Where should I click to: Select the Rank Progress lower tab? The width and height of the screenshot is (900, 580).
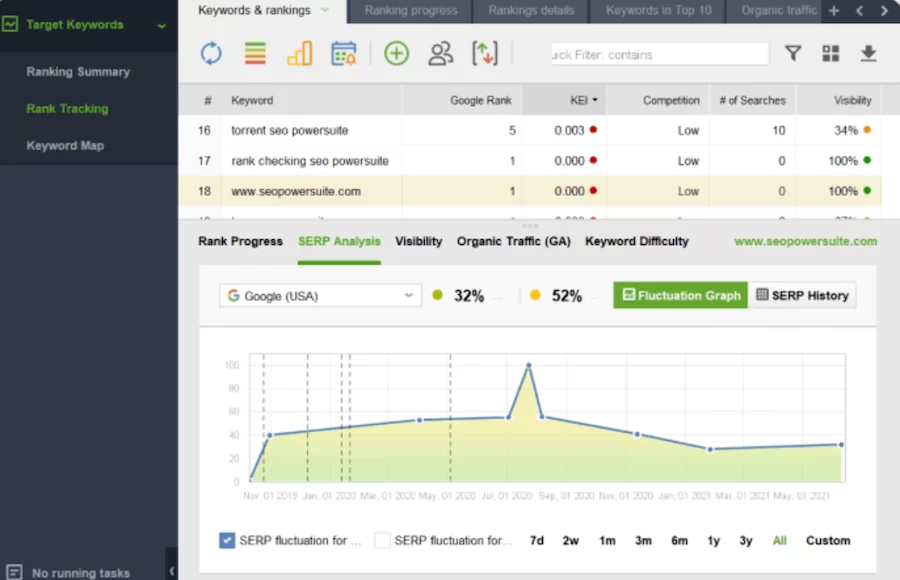coord(240,241)
